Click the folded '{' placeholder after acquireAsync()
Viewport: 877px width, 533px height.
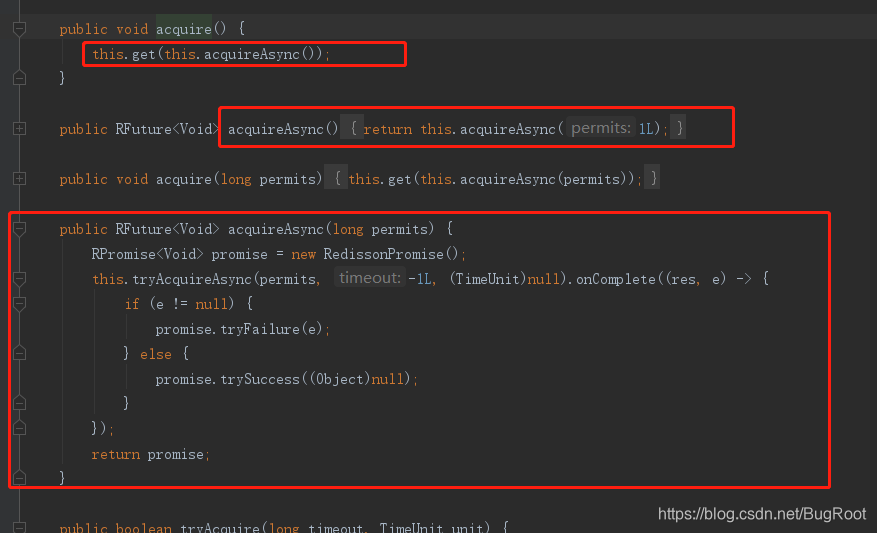coord(352,129)
